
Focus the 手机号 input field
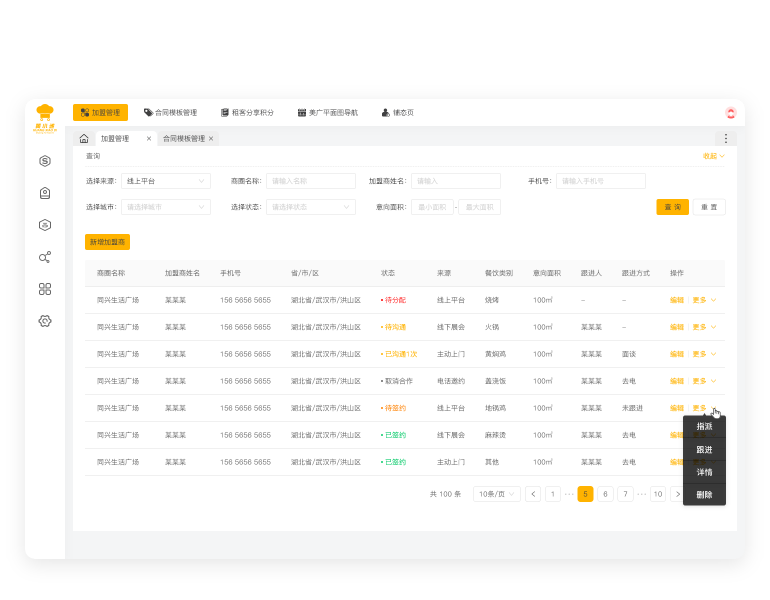click(600, 181)
